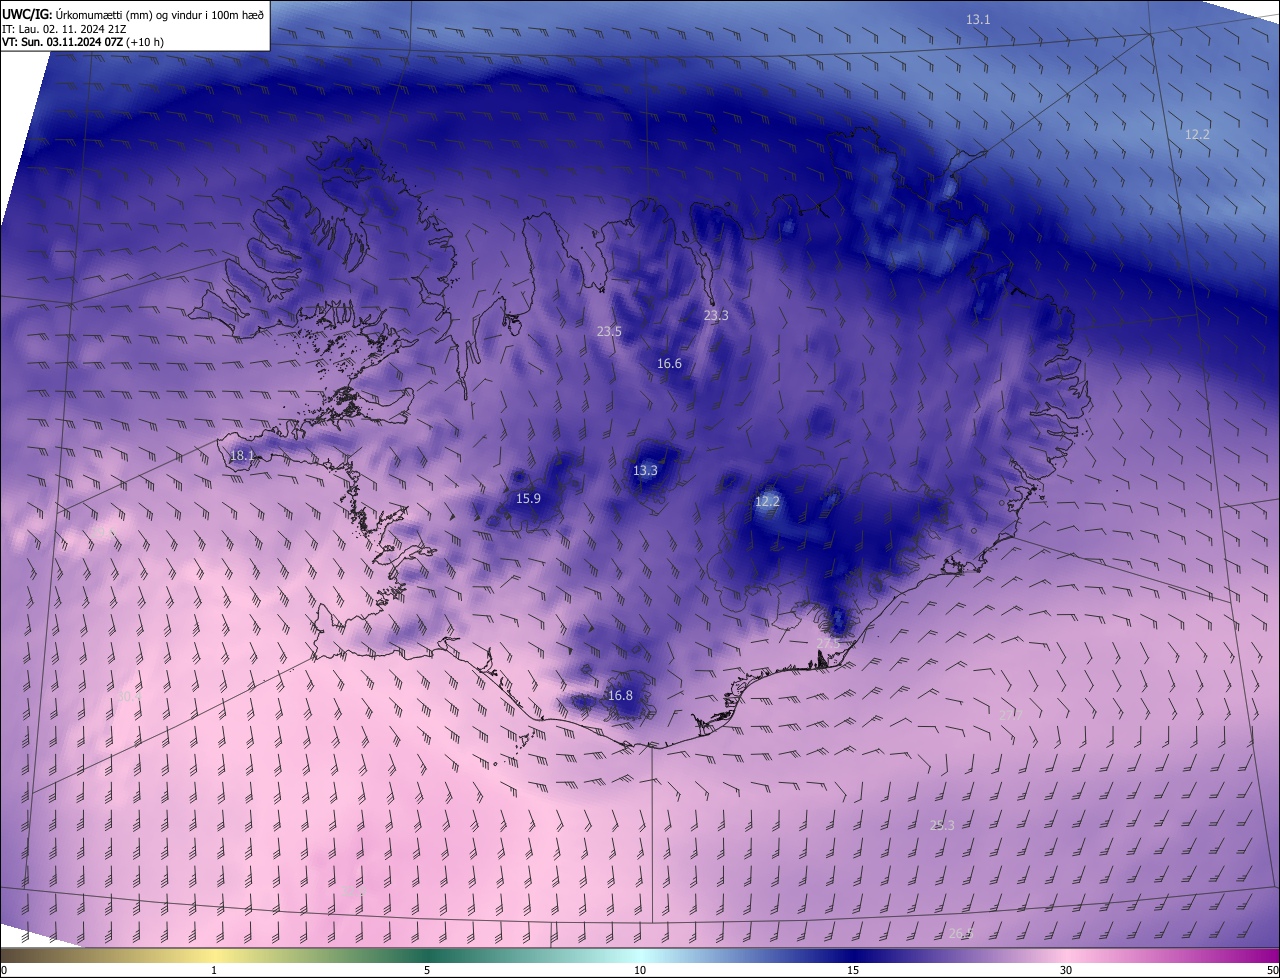Click the 0 tick on the color scale
Viewport: 1280px width, 978px height.
coord(4,970)
